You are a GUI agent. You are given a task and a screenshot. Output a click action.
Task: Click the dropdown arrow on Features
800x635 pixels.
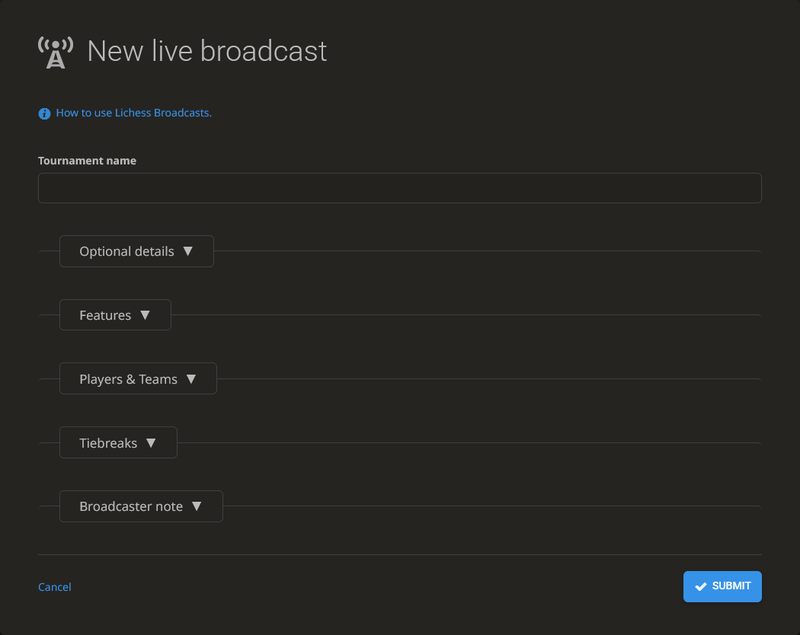[x=146, y=315]
